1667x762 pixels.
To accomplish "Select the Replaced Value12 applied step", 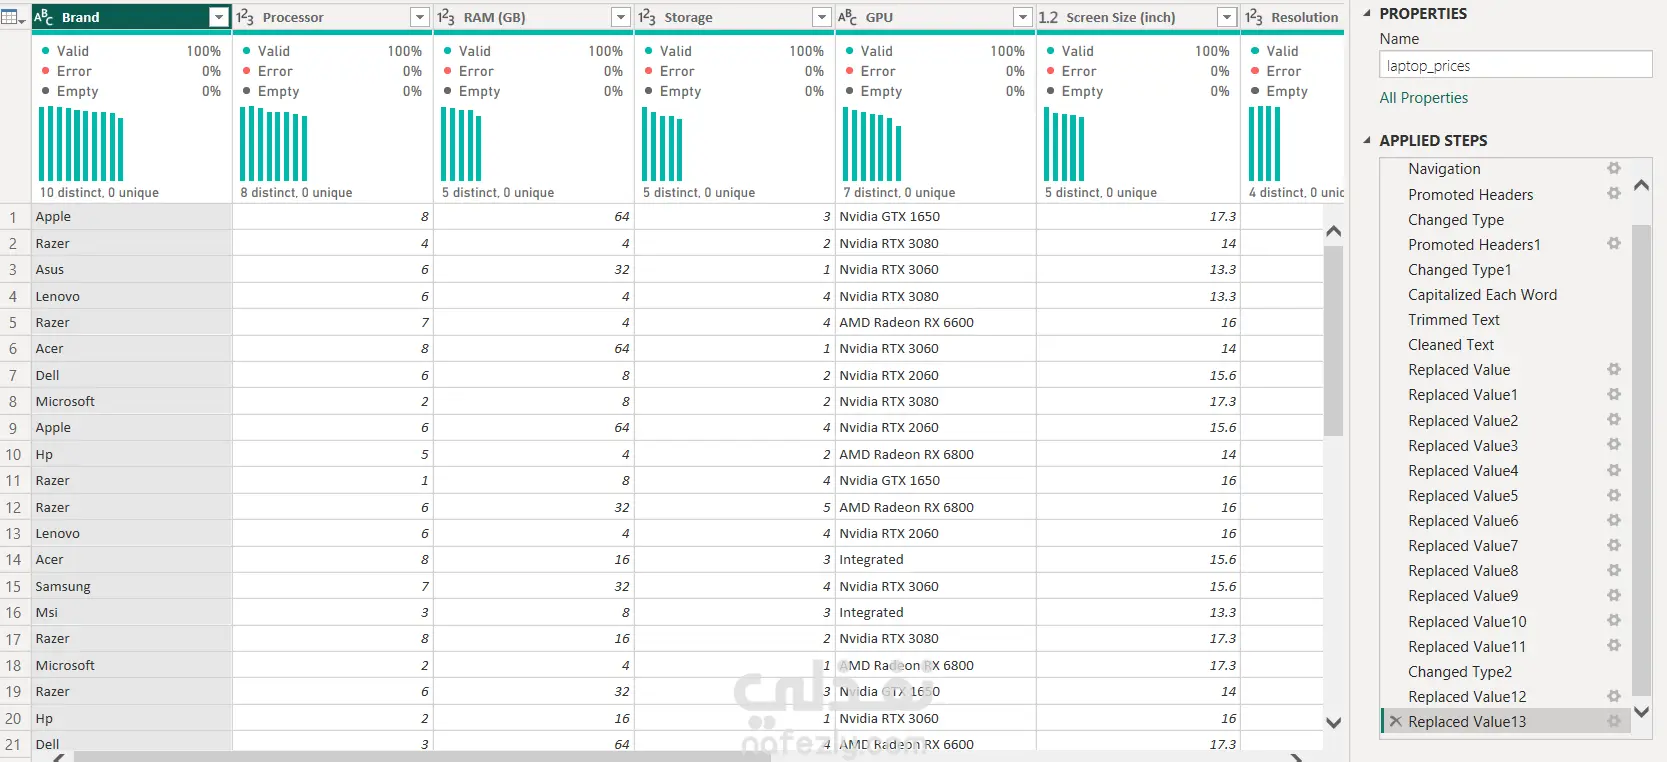I will pos(1467,697).
